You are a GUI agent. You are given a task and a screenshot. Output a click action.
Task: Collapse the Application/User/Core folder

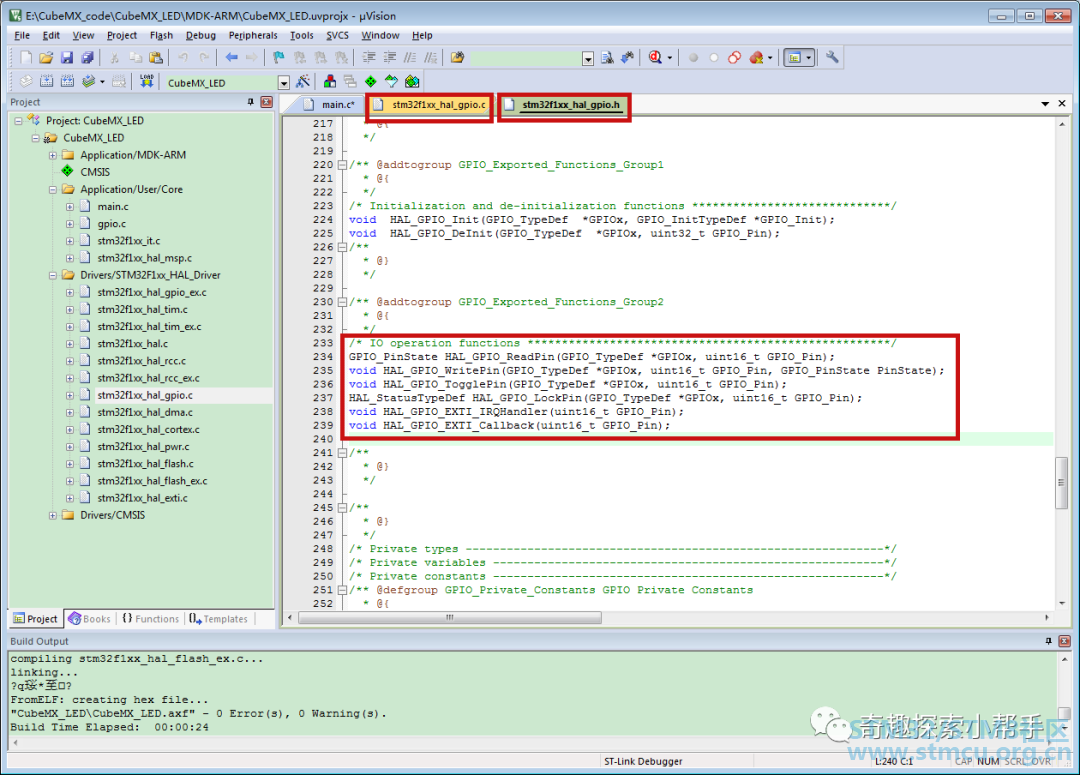(53, 189)
